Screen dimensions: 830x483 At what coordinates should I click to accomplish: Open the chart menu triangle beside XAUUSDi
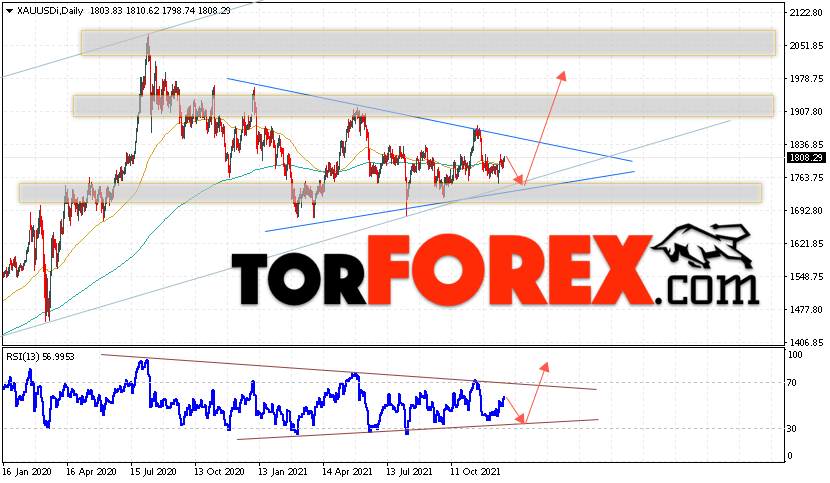[x=9, y=11]
